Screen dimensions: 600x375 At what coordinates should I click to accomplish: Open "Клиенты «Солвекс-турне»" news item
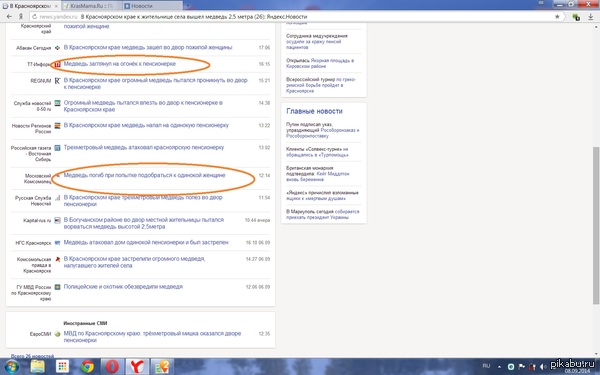tap(317, 152)
